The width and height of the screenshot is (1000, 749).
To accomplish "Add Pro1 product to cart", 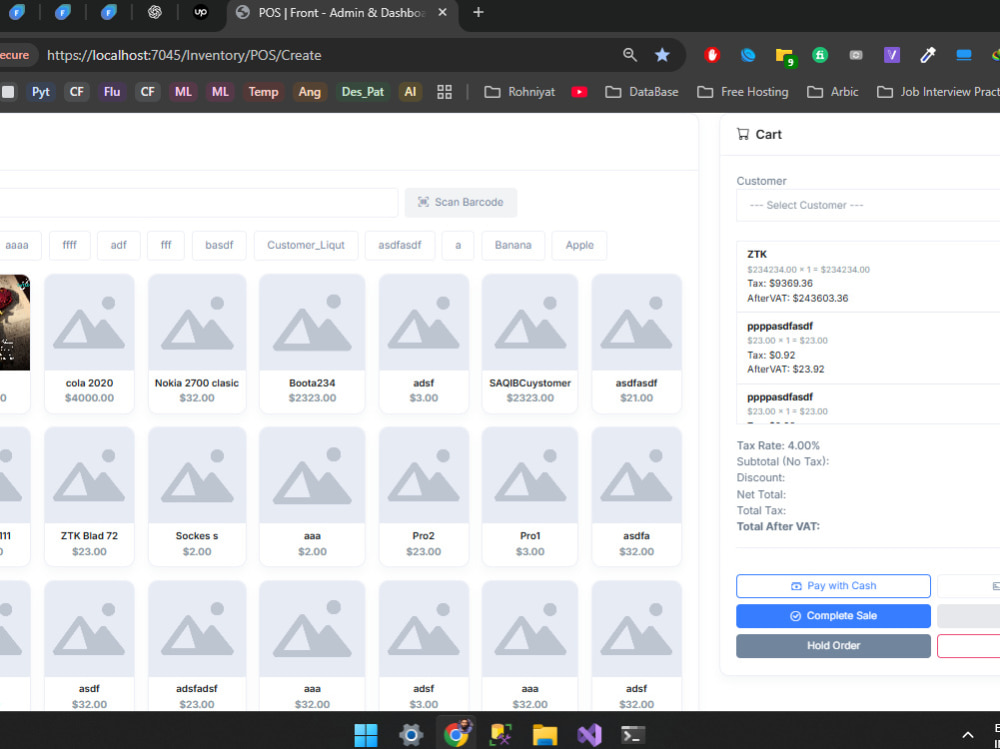I will tap(530, 496).
